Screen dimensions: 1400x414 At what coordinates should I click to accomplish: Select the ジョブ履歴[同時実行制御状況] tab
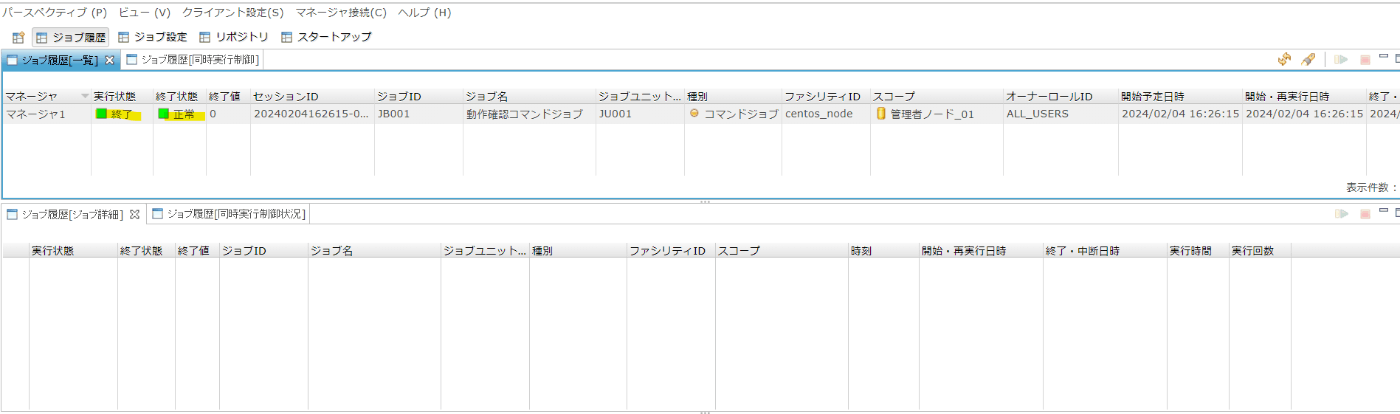click(x=229, y=214)
